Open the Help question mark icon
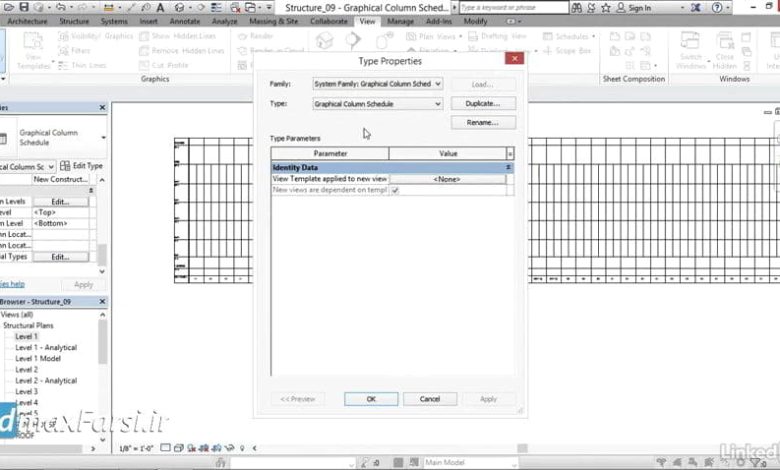Viewport: 780px width, 470px height. pos(717,7)
